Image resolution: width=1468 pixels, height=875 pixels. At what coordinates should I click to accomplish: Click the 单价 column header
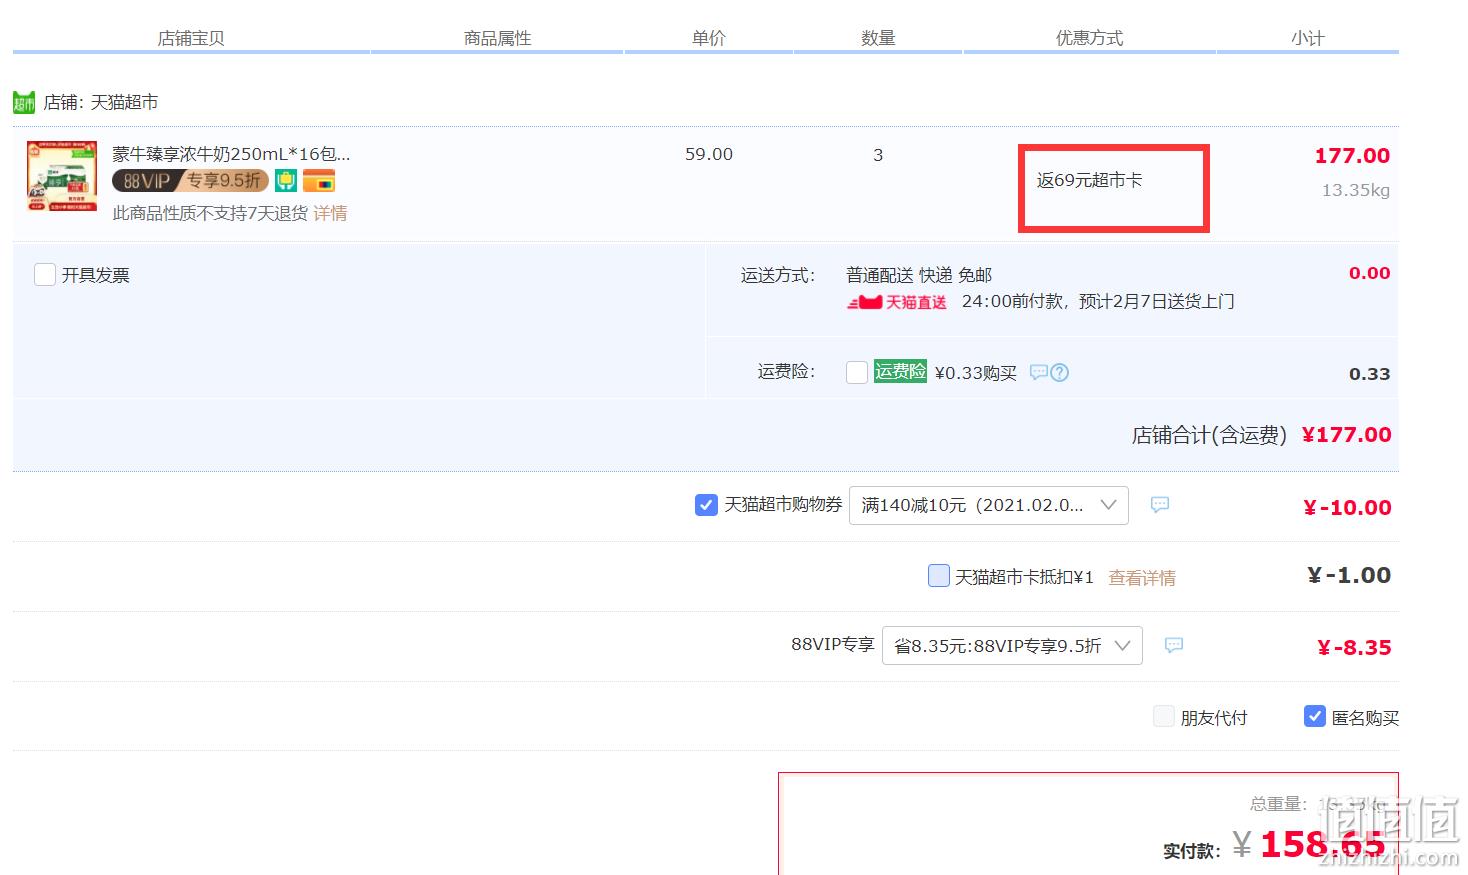point(709,38)
